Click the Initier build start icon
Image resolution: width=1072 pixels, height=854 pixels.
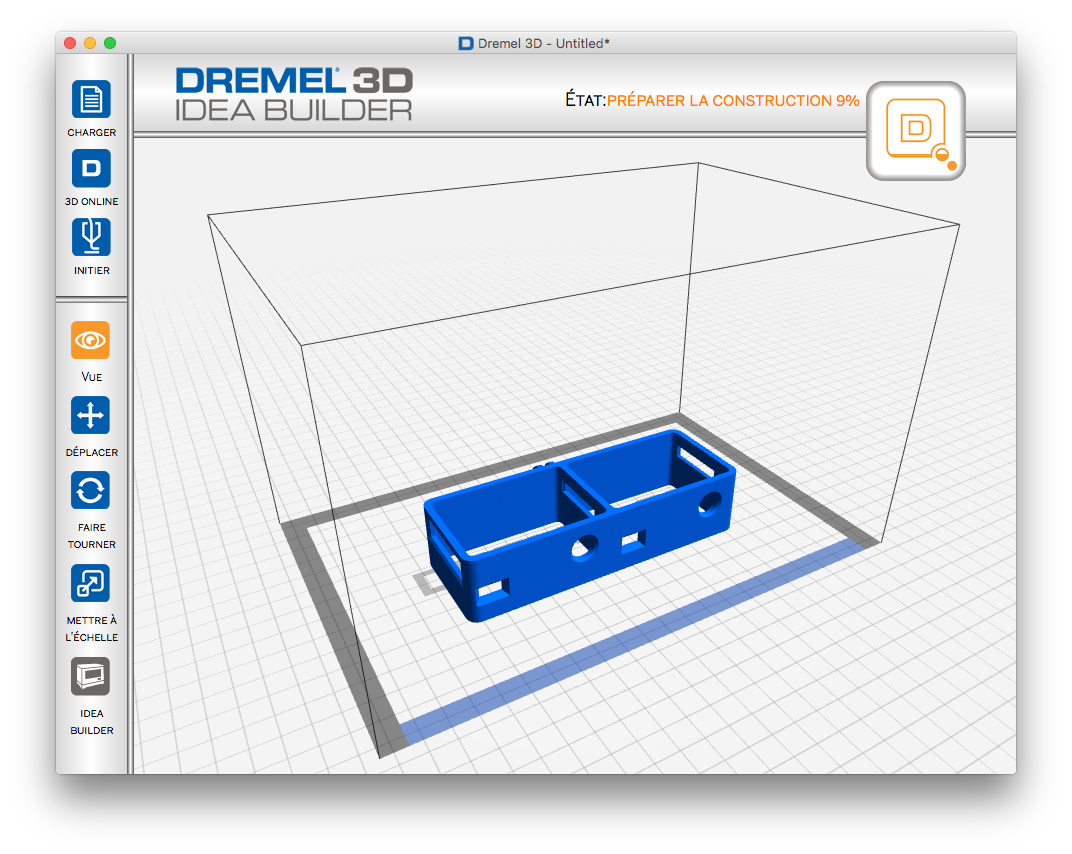tap(91, 238)
